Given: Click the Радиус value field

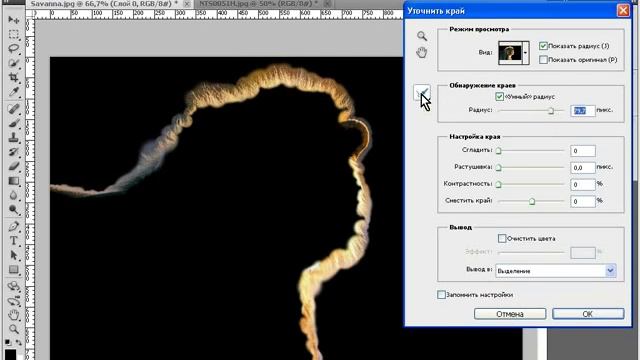Looking at the screenshot, I should coord(582,111).
